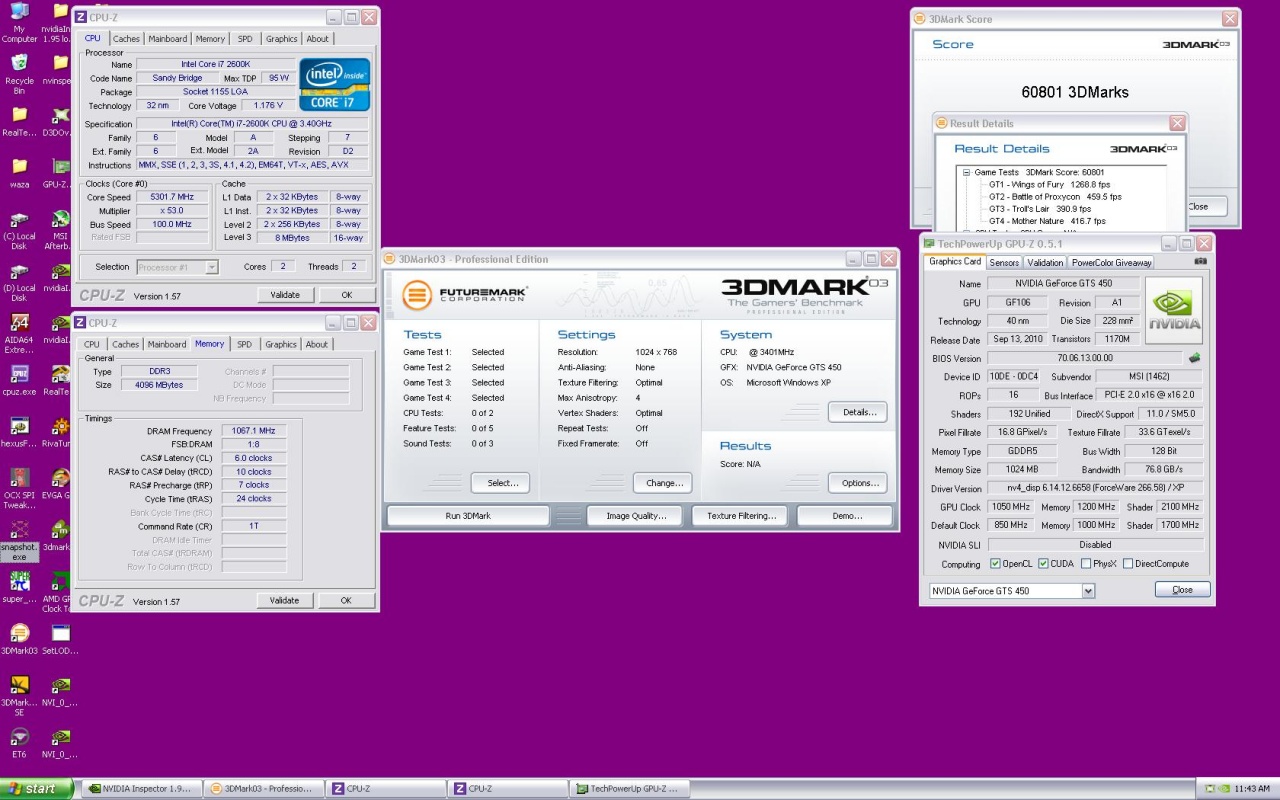Collapse the Game Tests tree node
Viewport: 1280px width, 800px height.
click(967, 173)
